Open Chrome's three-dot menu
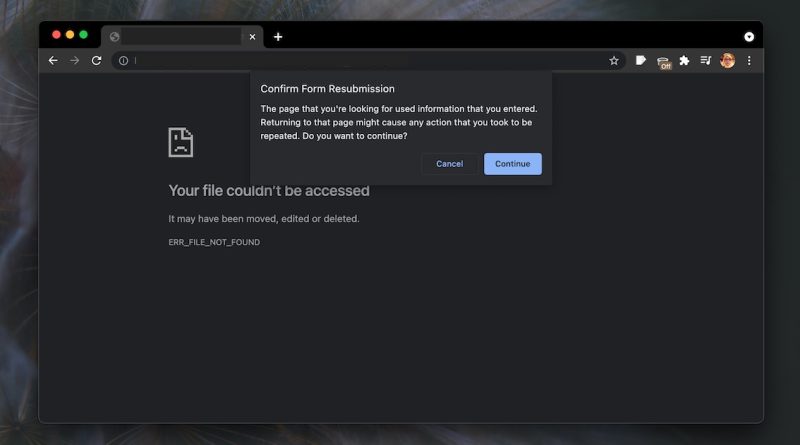Screen dimensions: 800x445 749,61
